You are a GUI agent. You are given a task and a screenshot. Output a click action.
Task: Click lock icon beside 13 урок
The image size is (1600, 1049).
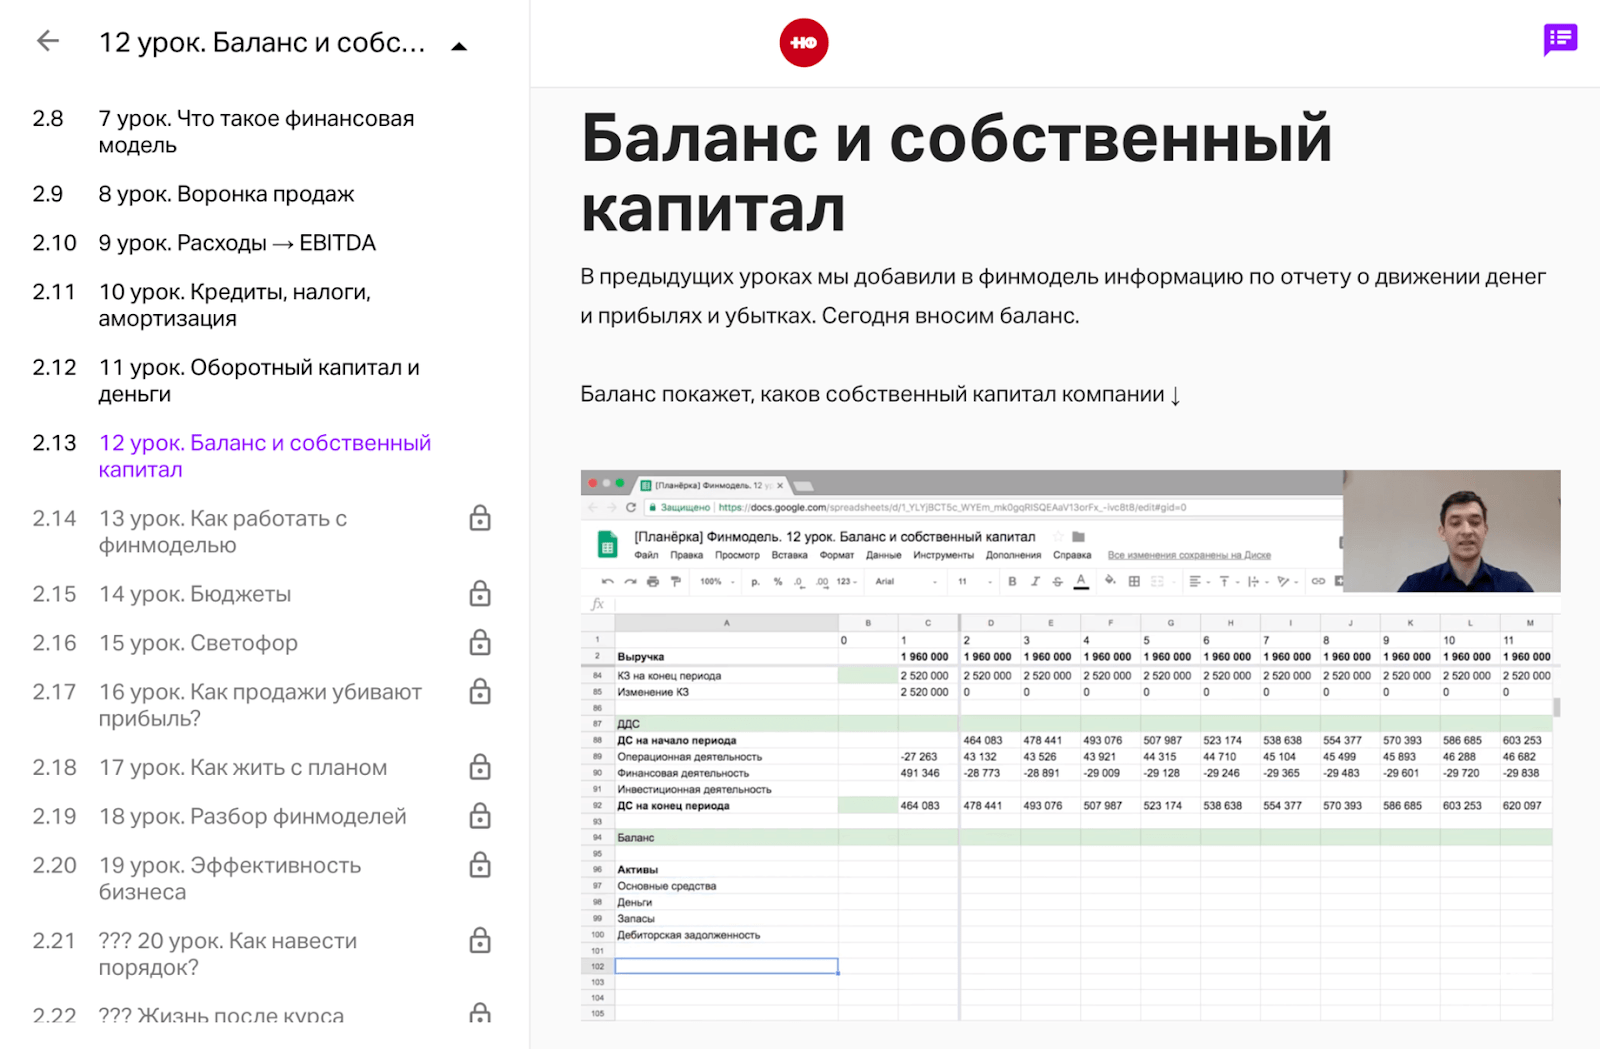480,518
